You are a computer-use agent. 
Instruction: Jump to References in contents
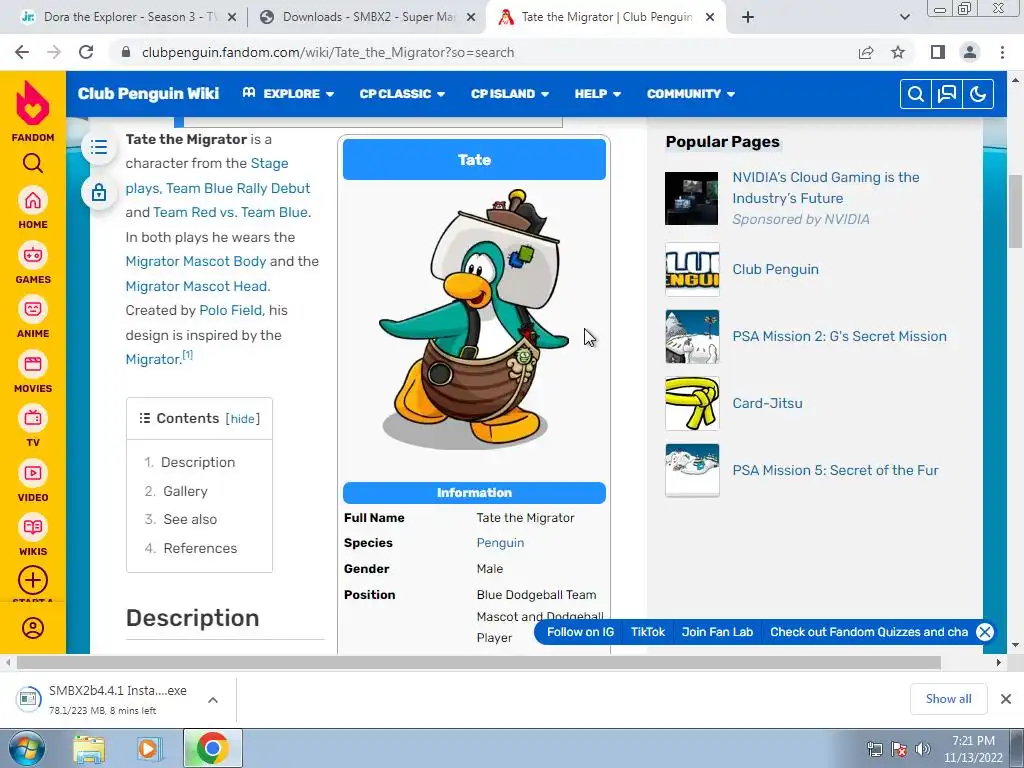(200, 549)
